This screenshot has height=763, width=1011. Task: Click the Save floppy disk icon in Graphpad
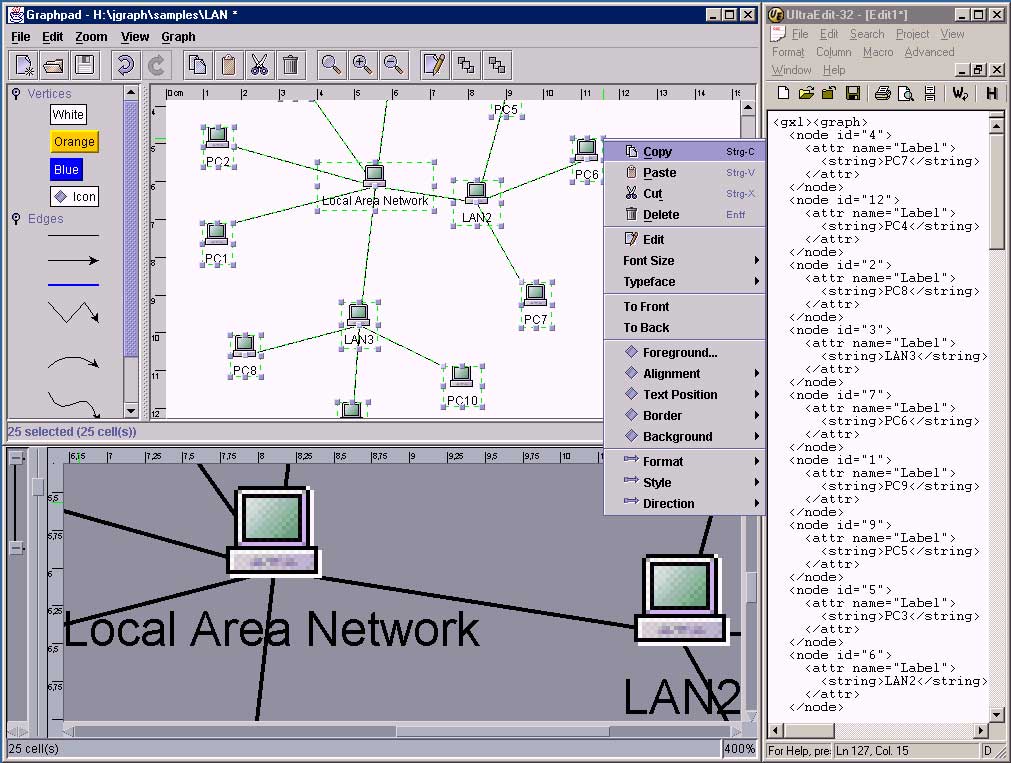pyautogui.click(x=85, y=65)
